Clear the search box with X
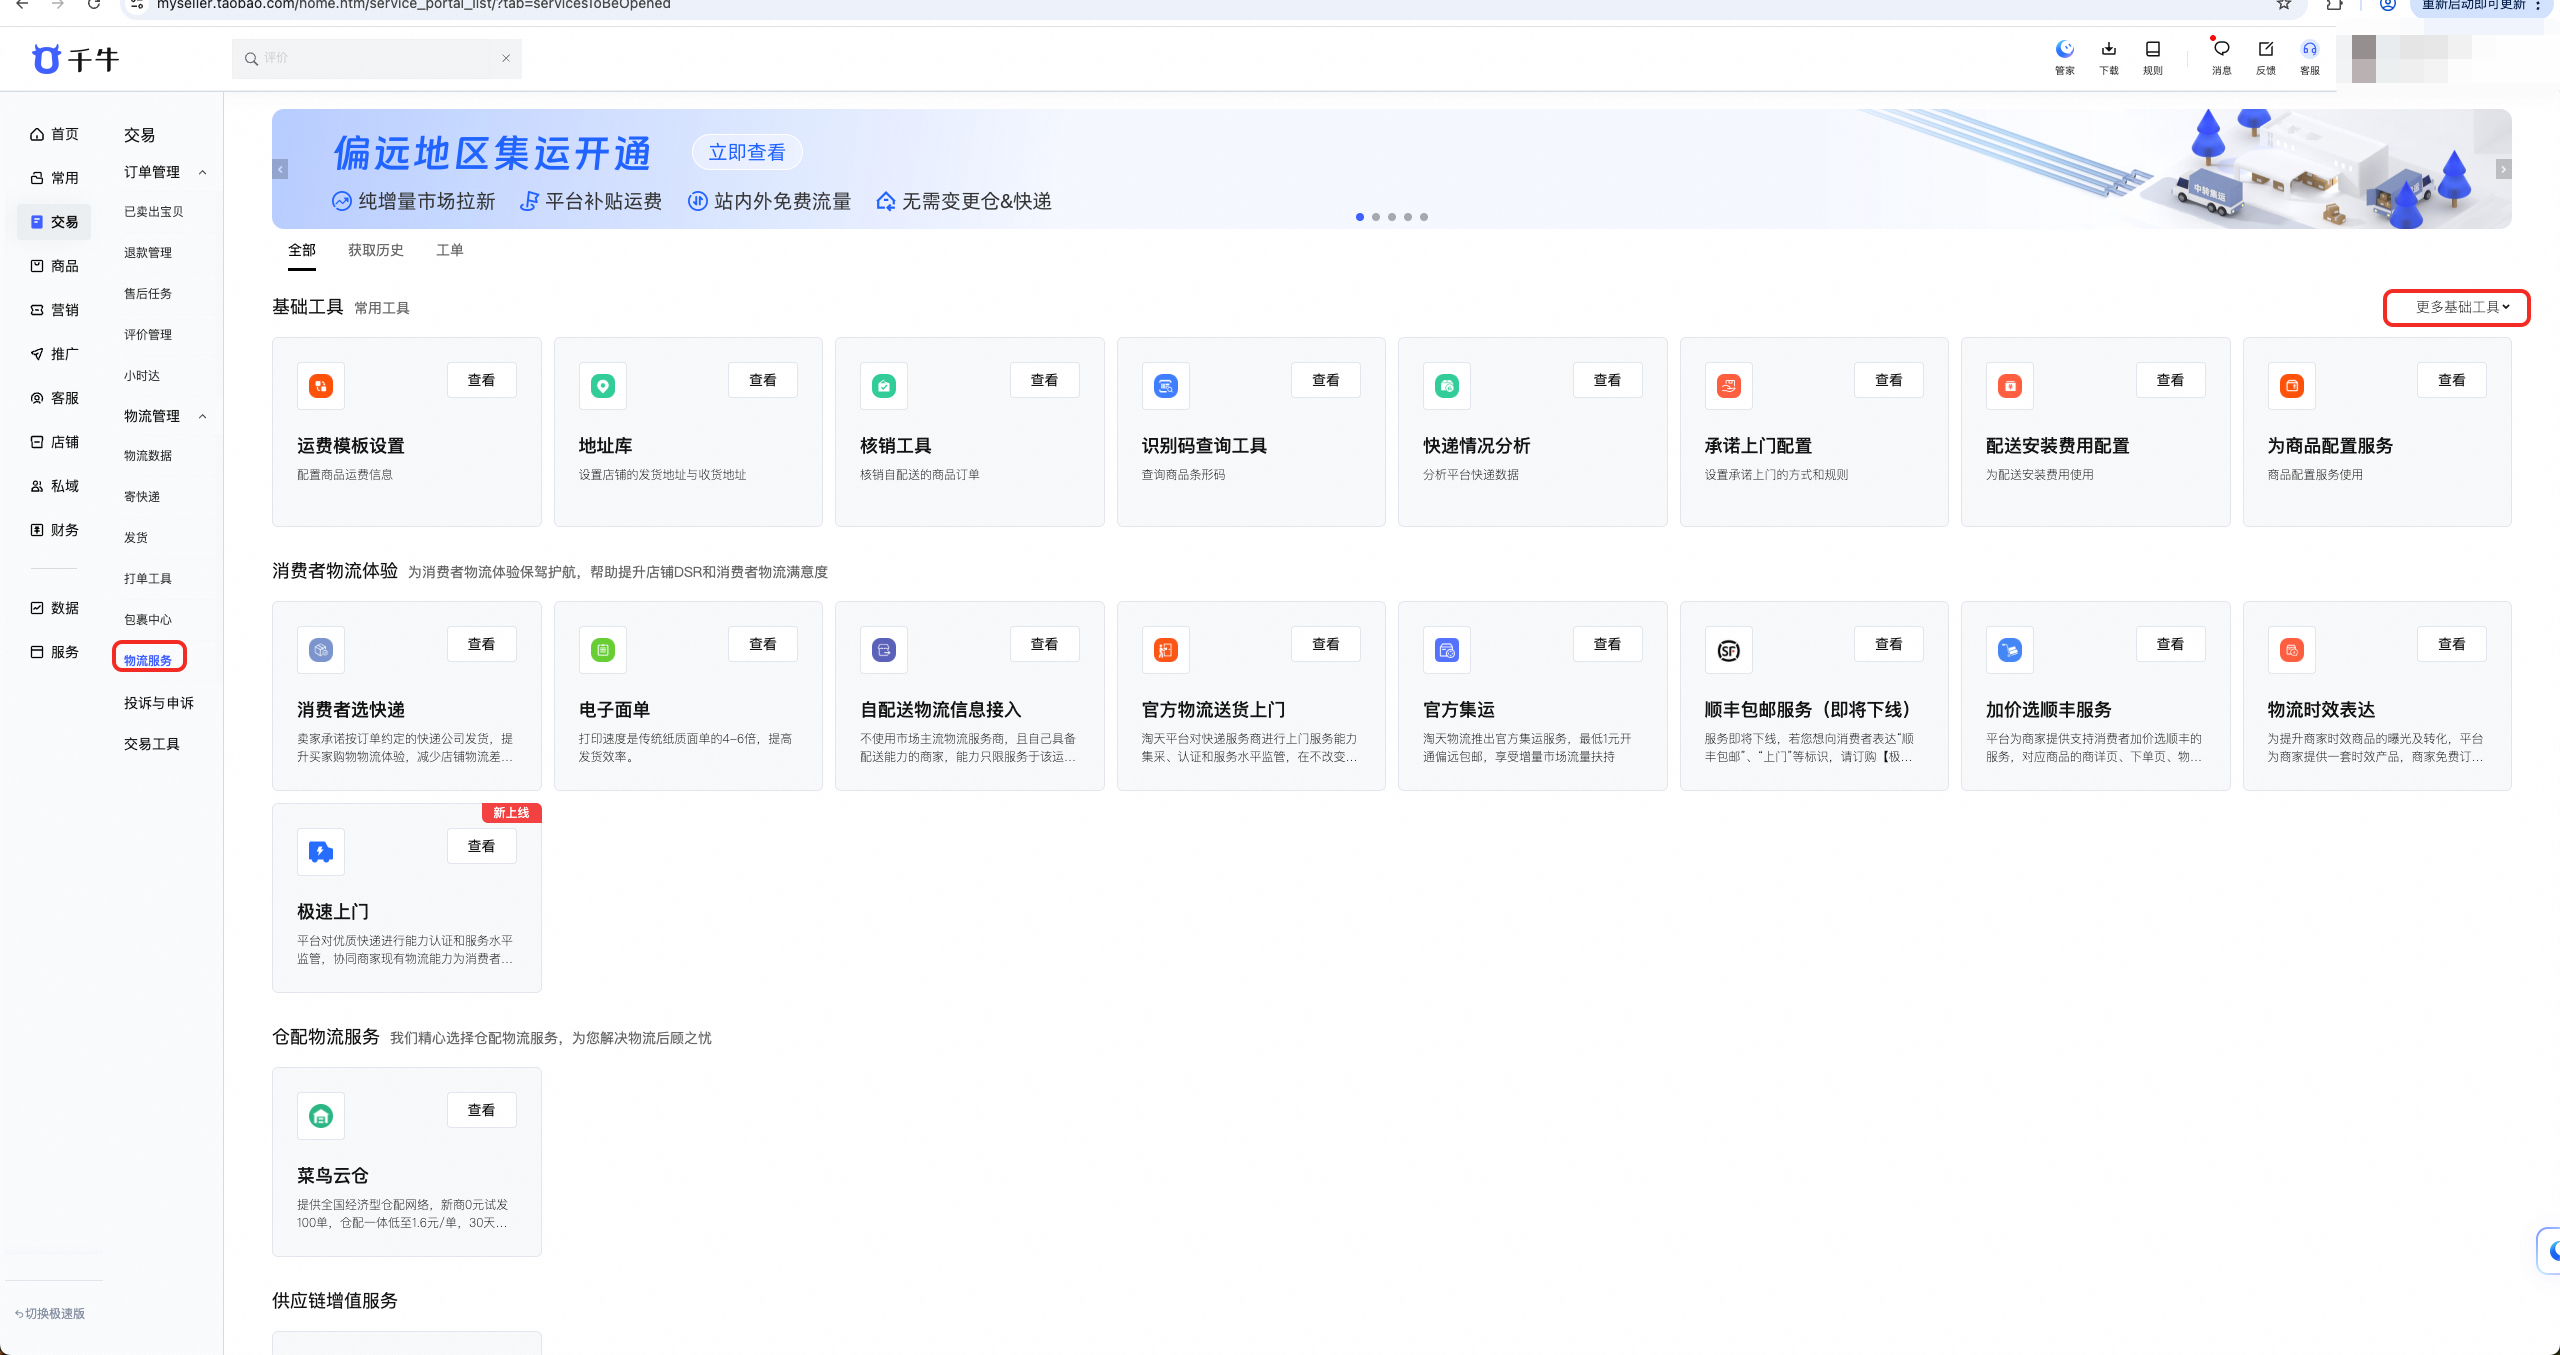Viewport: 2560px width, 1355px height. [506, 58]
